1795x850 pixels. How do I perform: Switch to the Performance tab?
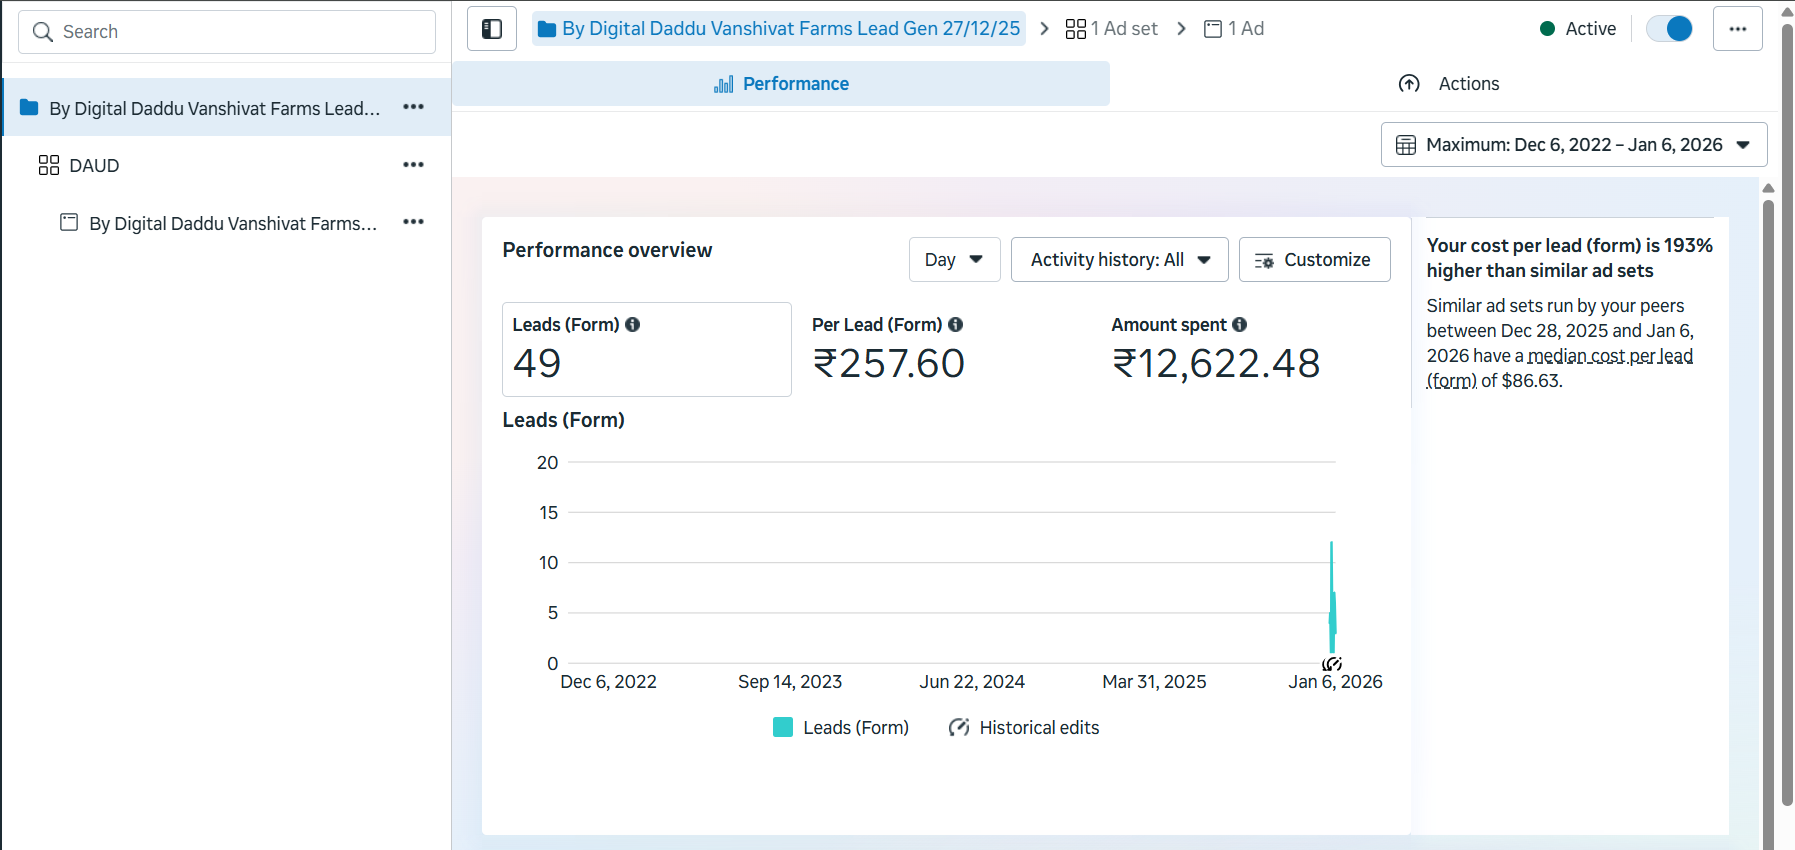pyautogui.click(x=781, y=84)
